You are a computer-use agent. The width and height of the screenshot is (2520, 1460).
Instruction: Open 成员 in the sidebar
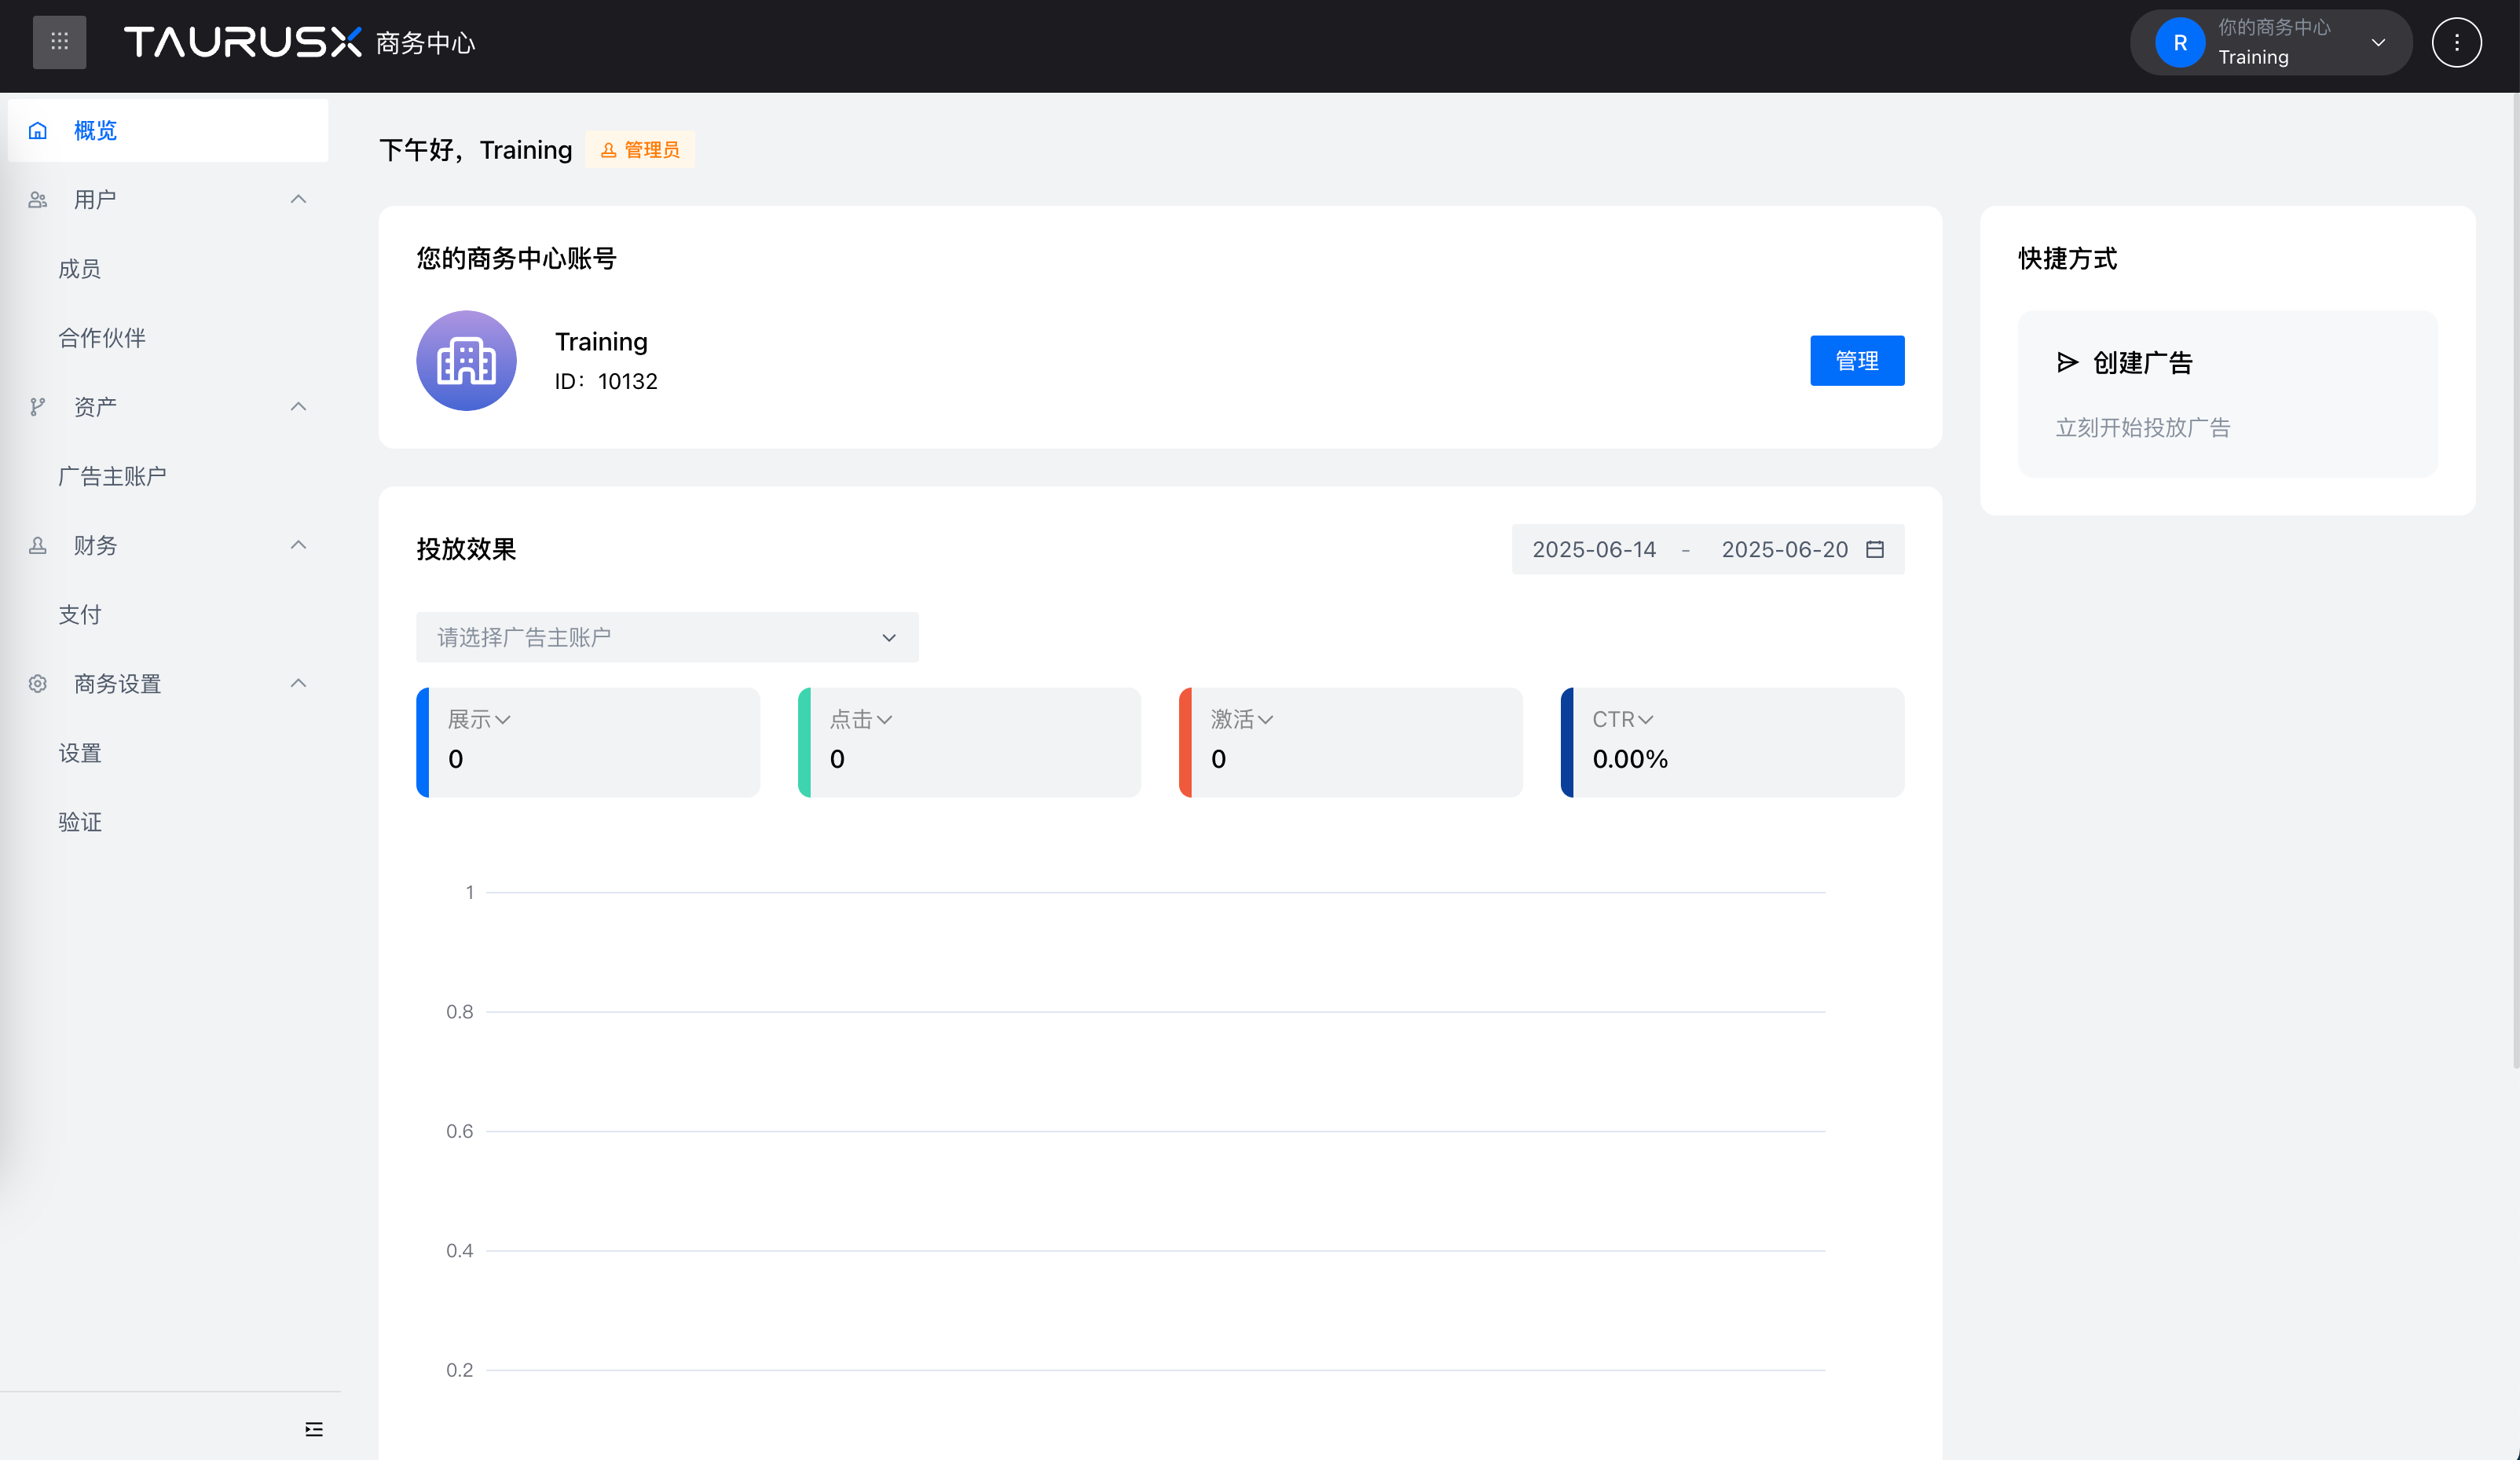(x=80, y=268)
